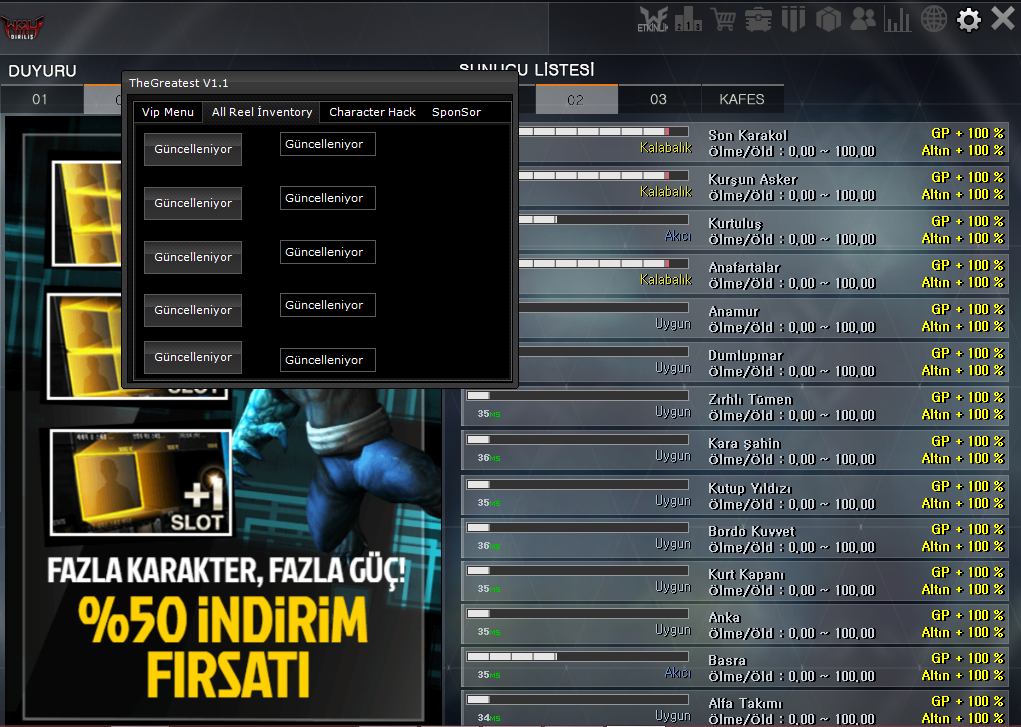Open the Character Hack tab
The width and height of the screenshot is (1021, 727).
(372, 112)
